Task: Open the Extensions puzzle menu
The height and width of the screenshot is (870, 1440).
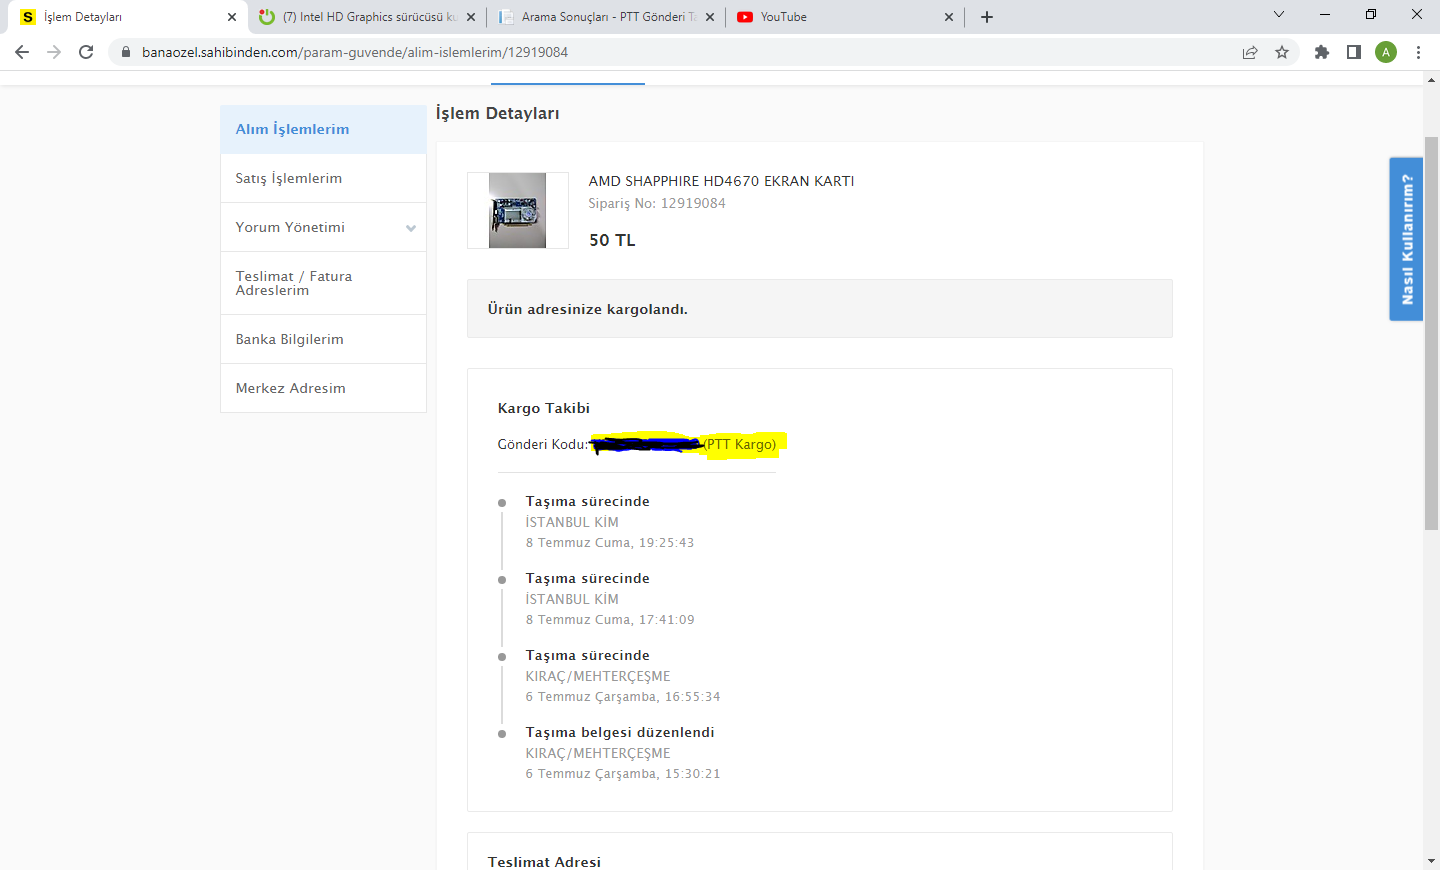Action: tap(1322, 52)
